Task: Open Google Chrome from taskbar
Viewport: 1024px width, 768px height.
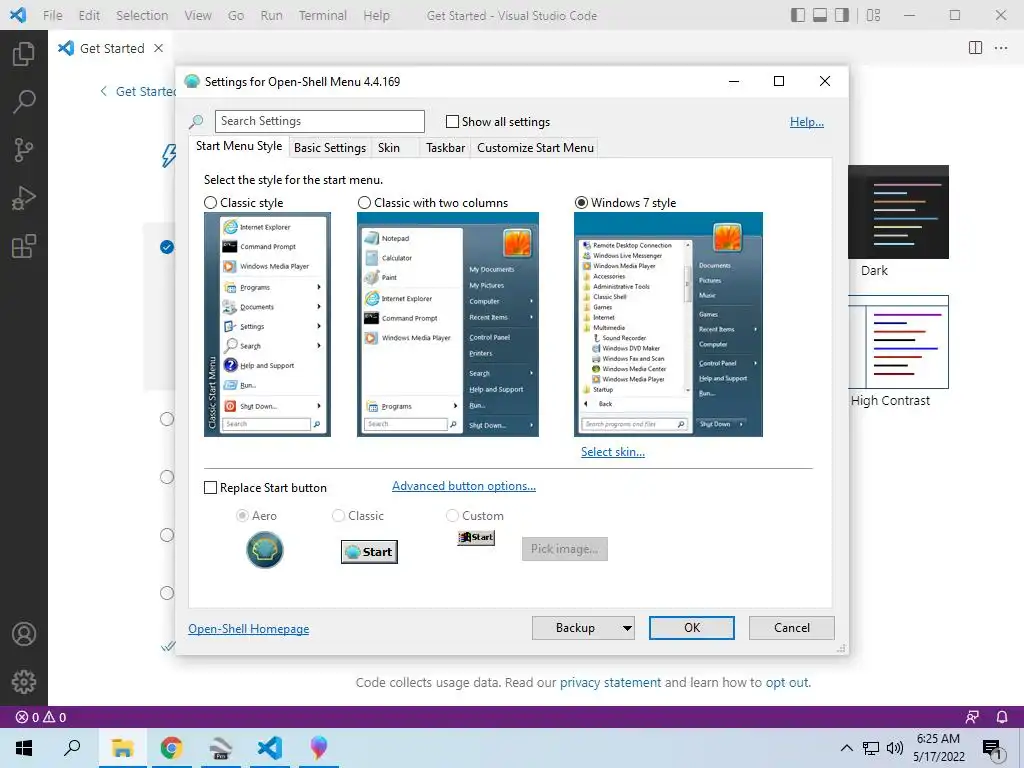Action: click(171, 748)
